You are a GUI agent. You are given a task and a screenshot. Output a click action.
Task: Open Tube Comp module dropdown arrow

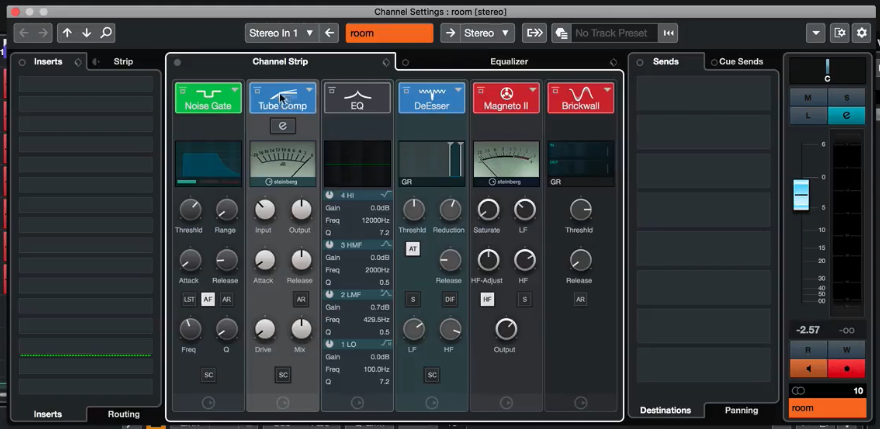(309, 90)
